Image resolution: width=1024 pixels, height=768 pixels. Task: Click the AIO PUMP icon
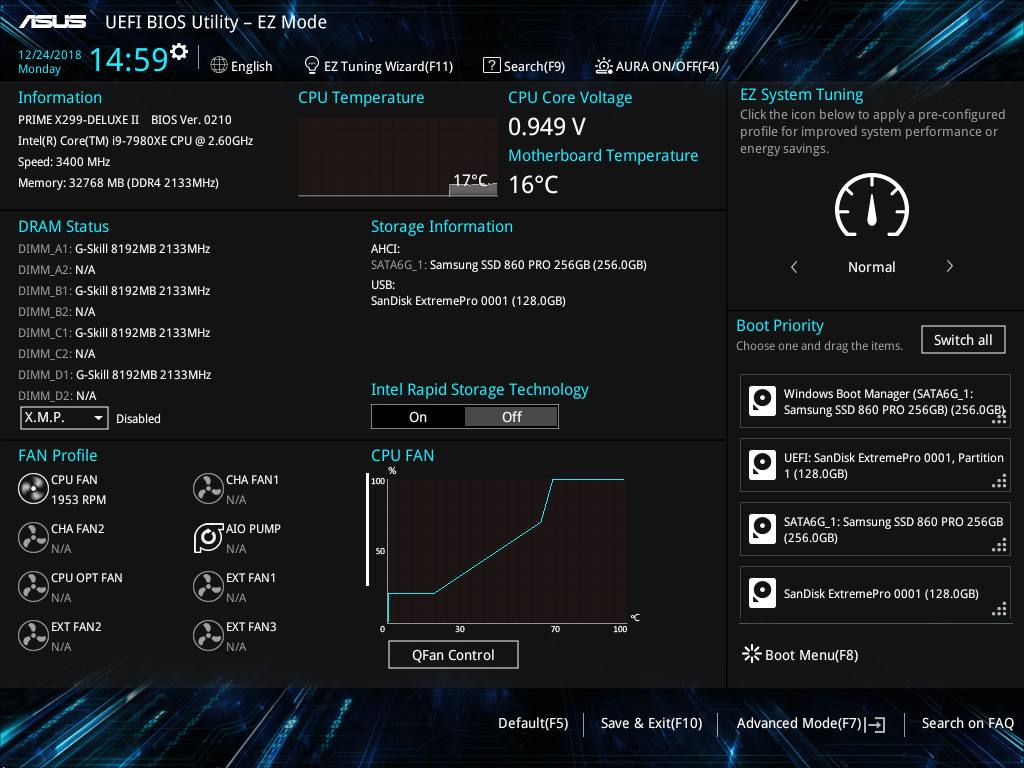208,537
